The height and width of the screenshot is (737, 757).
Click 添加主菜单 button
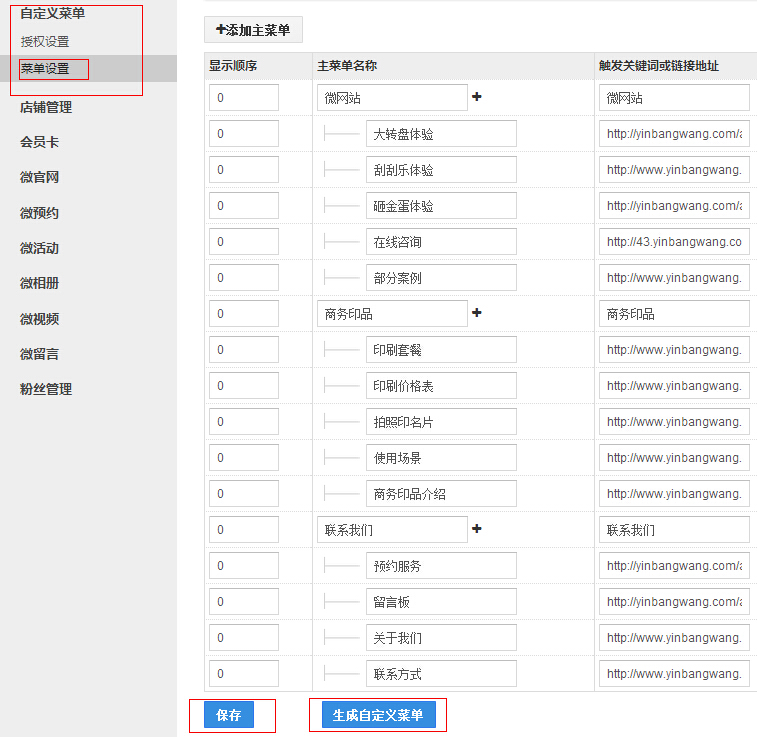253,30
